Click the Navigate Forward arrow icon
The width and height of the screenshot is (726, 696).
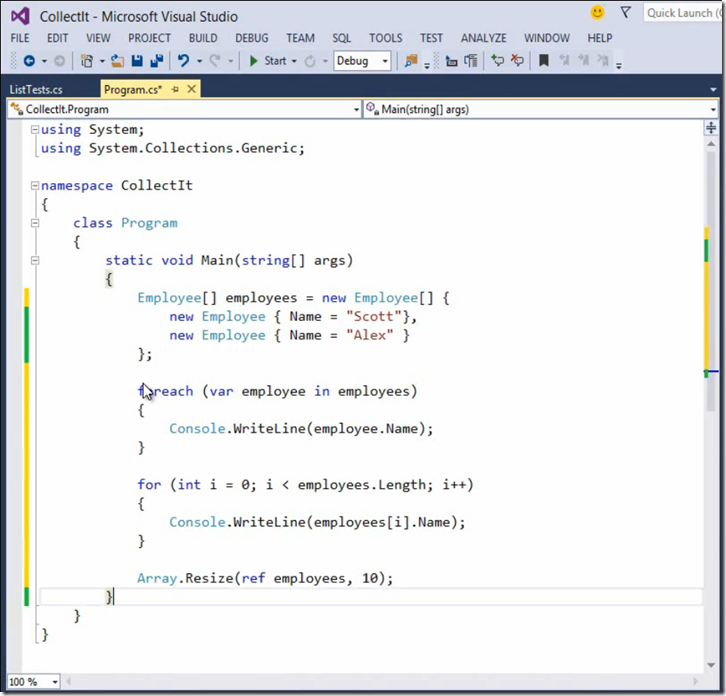(59, 61)
